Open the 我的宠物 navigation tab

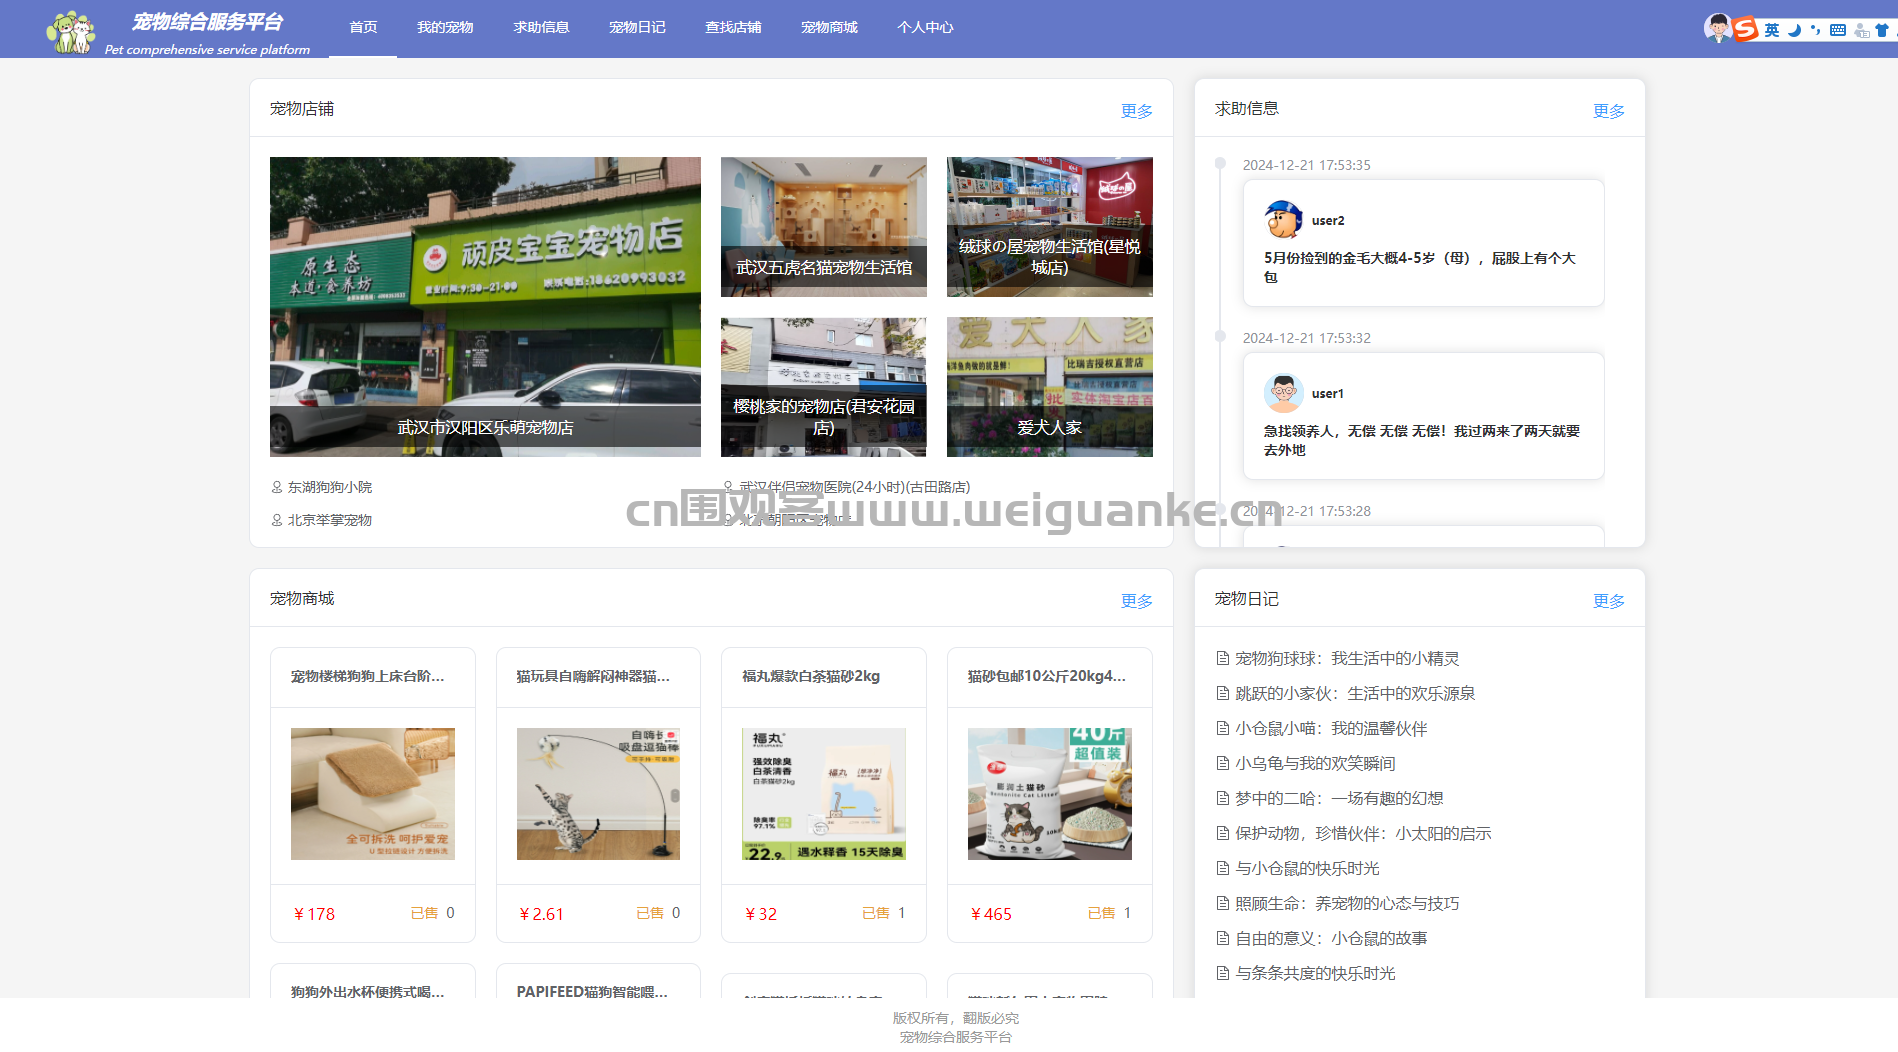tap(445, 27)
